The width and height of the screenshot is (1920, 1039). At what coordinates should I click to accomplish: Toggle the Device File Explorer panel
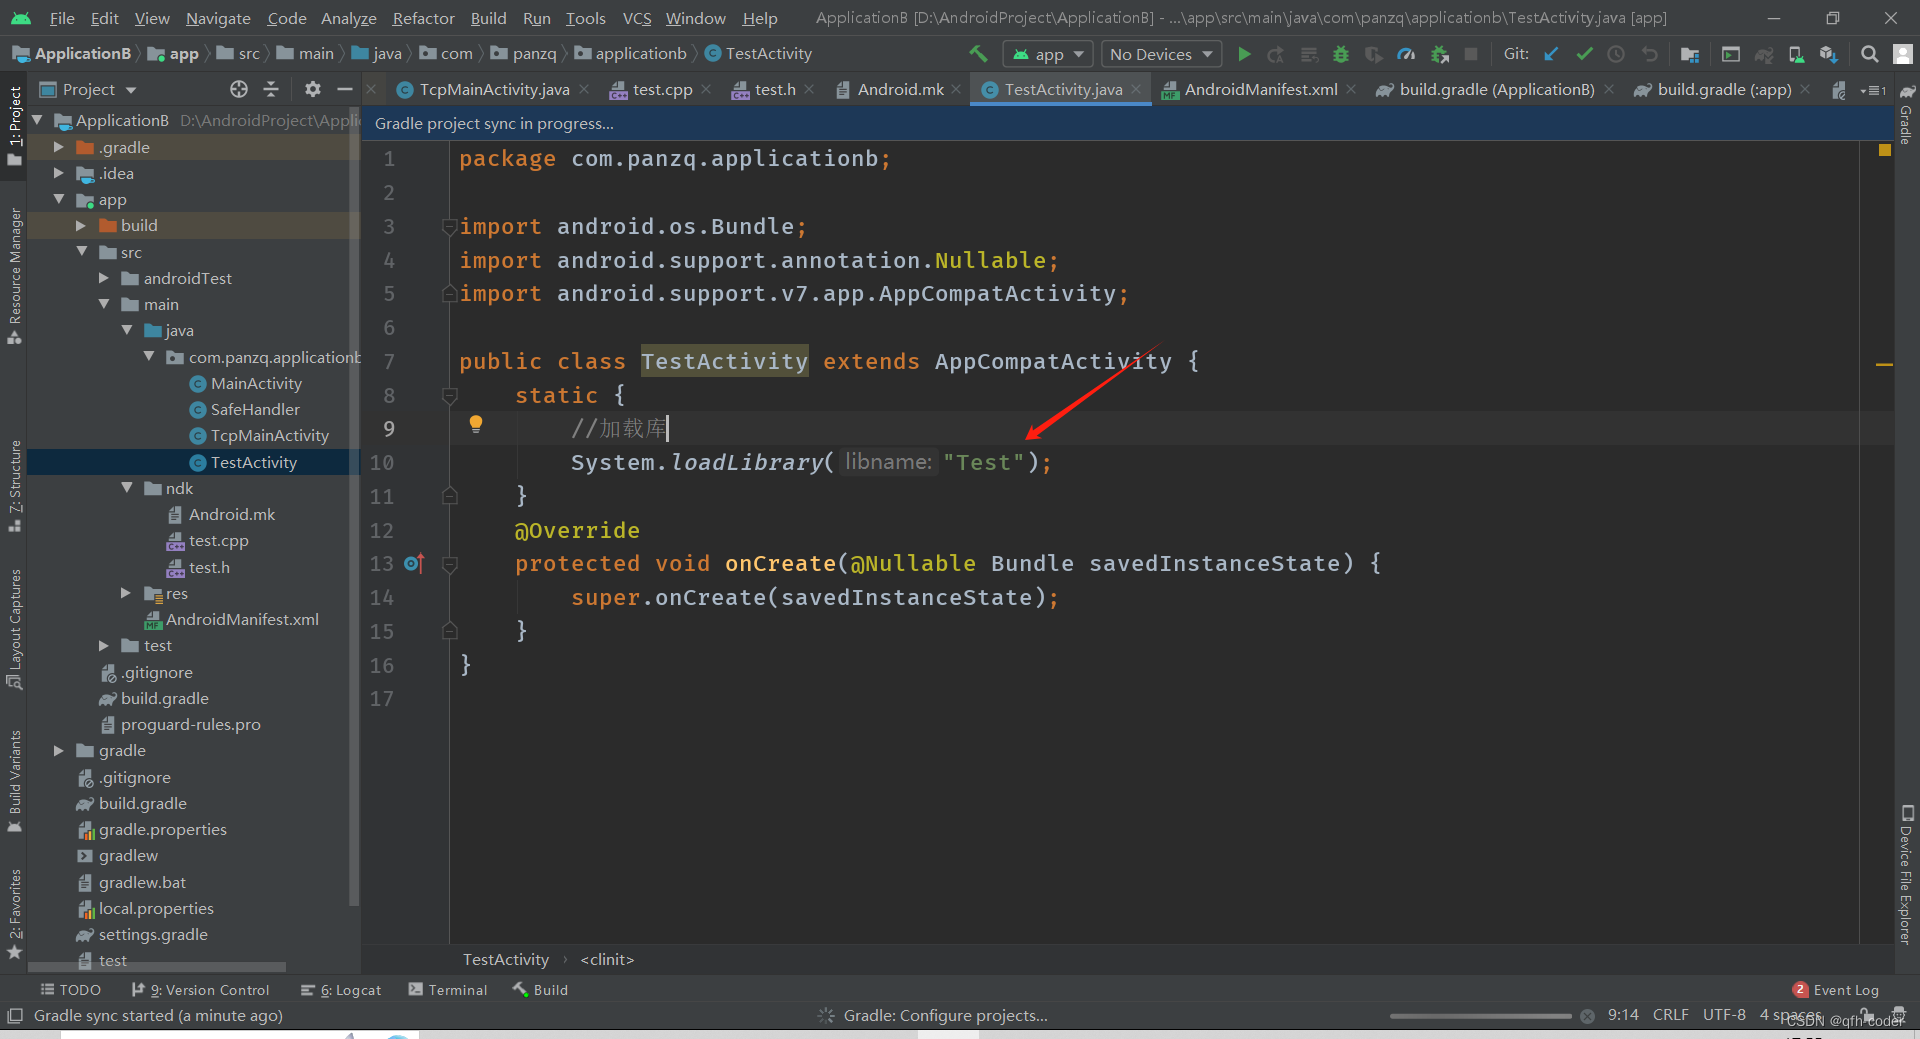click(1906, 875)
